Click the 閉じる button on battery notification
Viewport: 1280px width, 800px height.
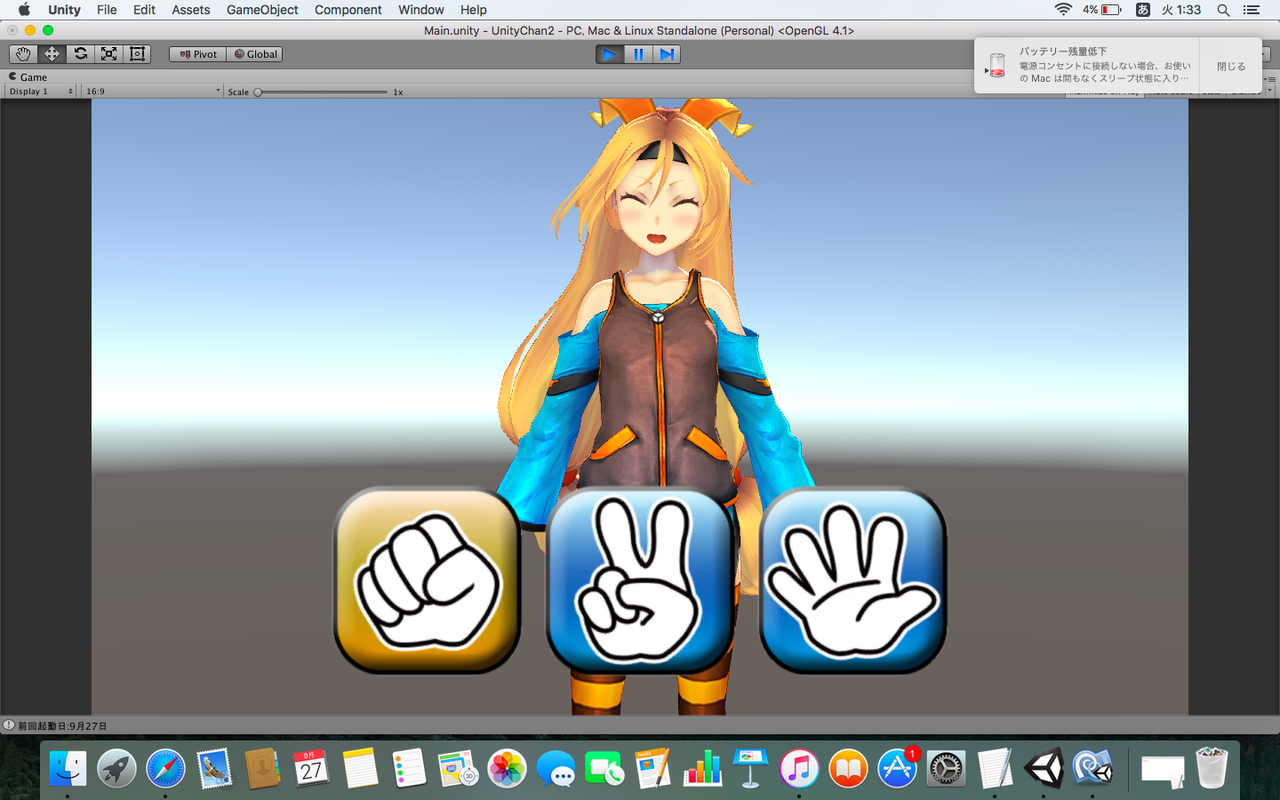pos(1231,67)
